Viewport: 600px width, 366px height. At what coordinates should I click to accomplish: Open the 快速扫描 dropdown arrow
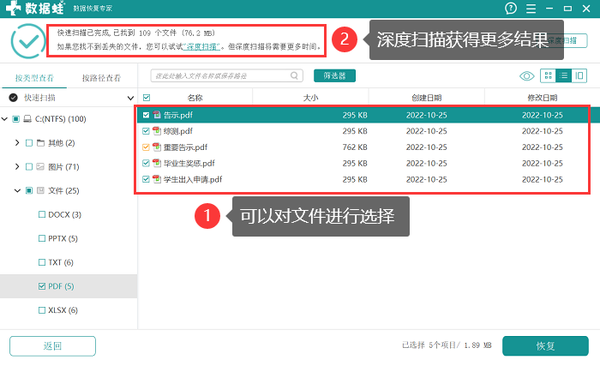(130, 98)
